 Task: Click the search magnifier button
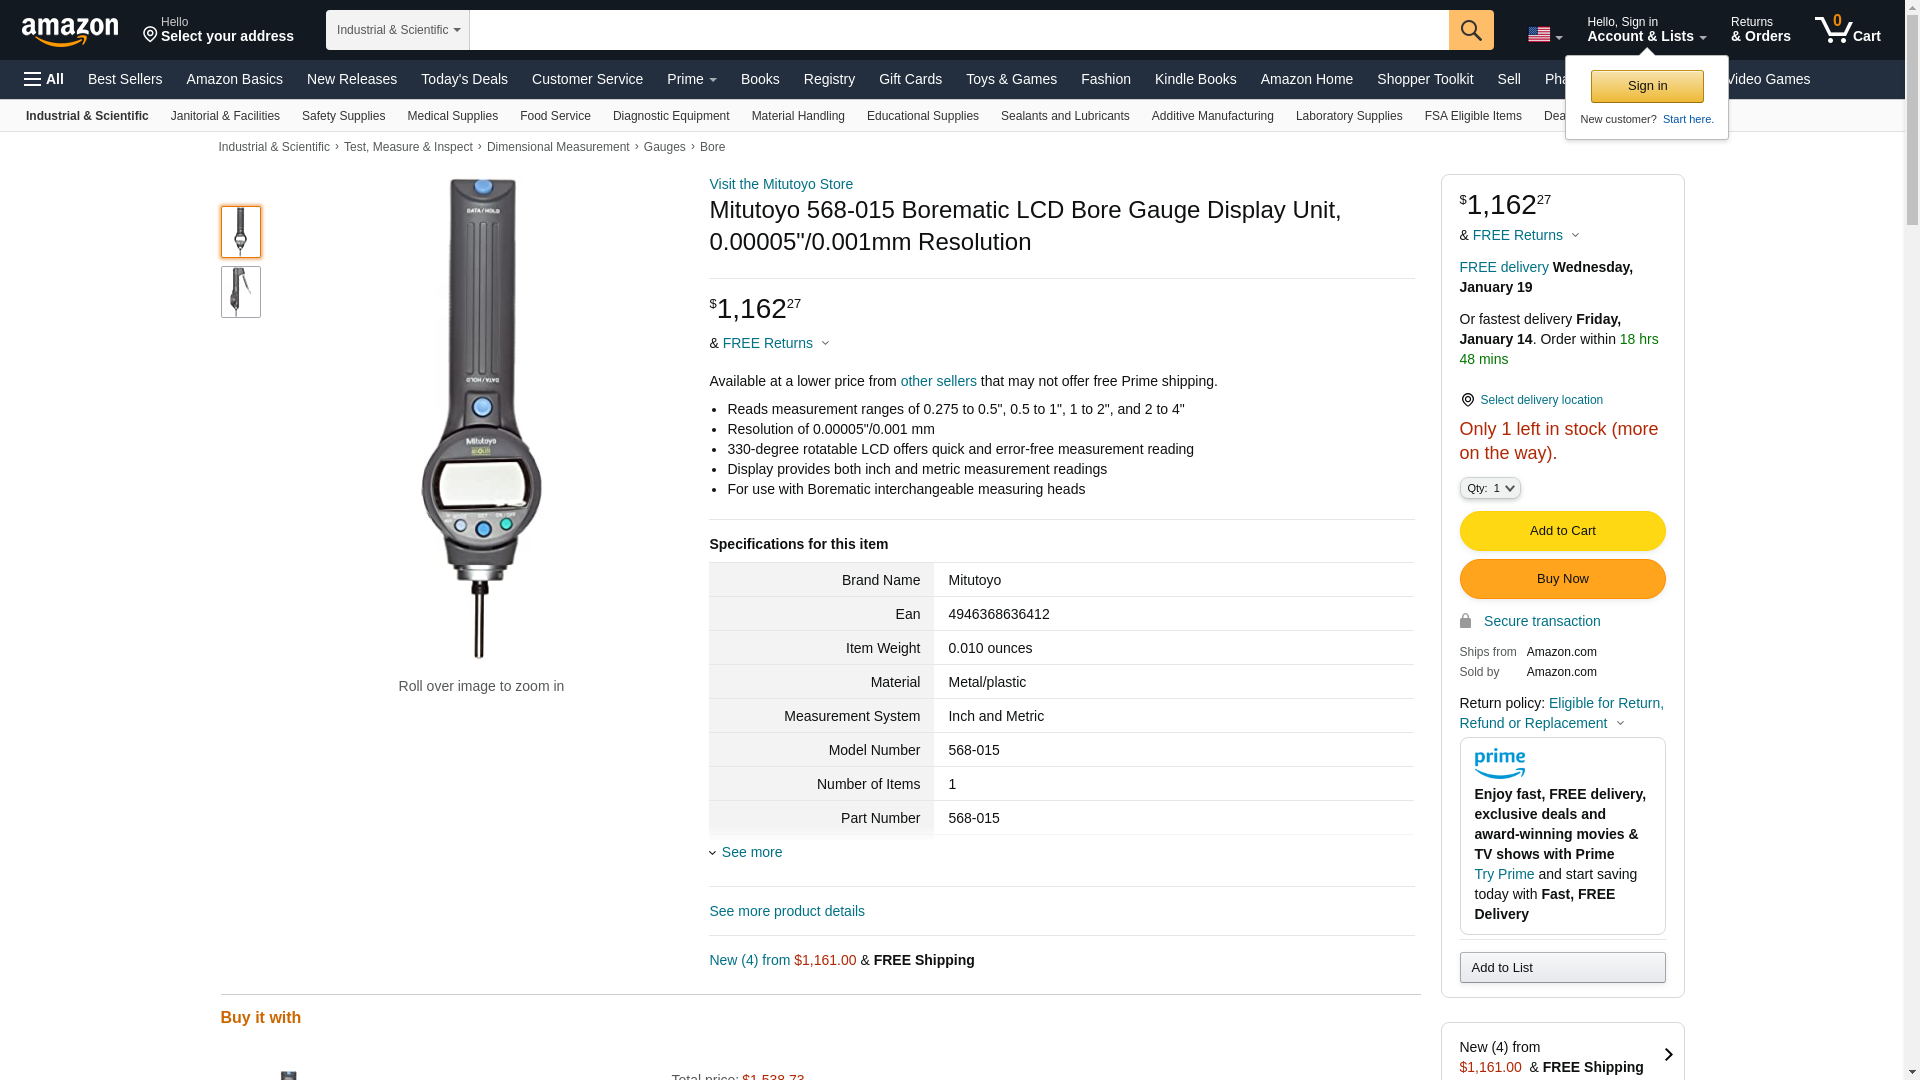point(1470,30)
